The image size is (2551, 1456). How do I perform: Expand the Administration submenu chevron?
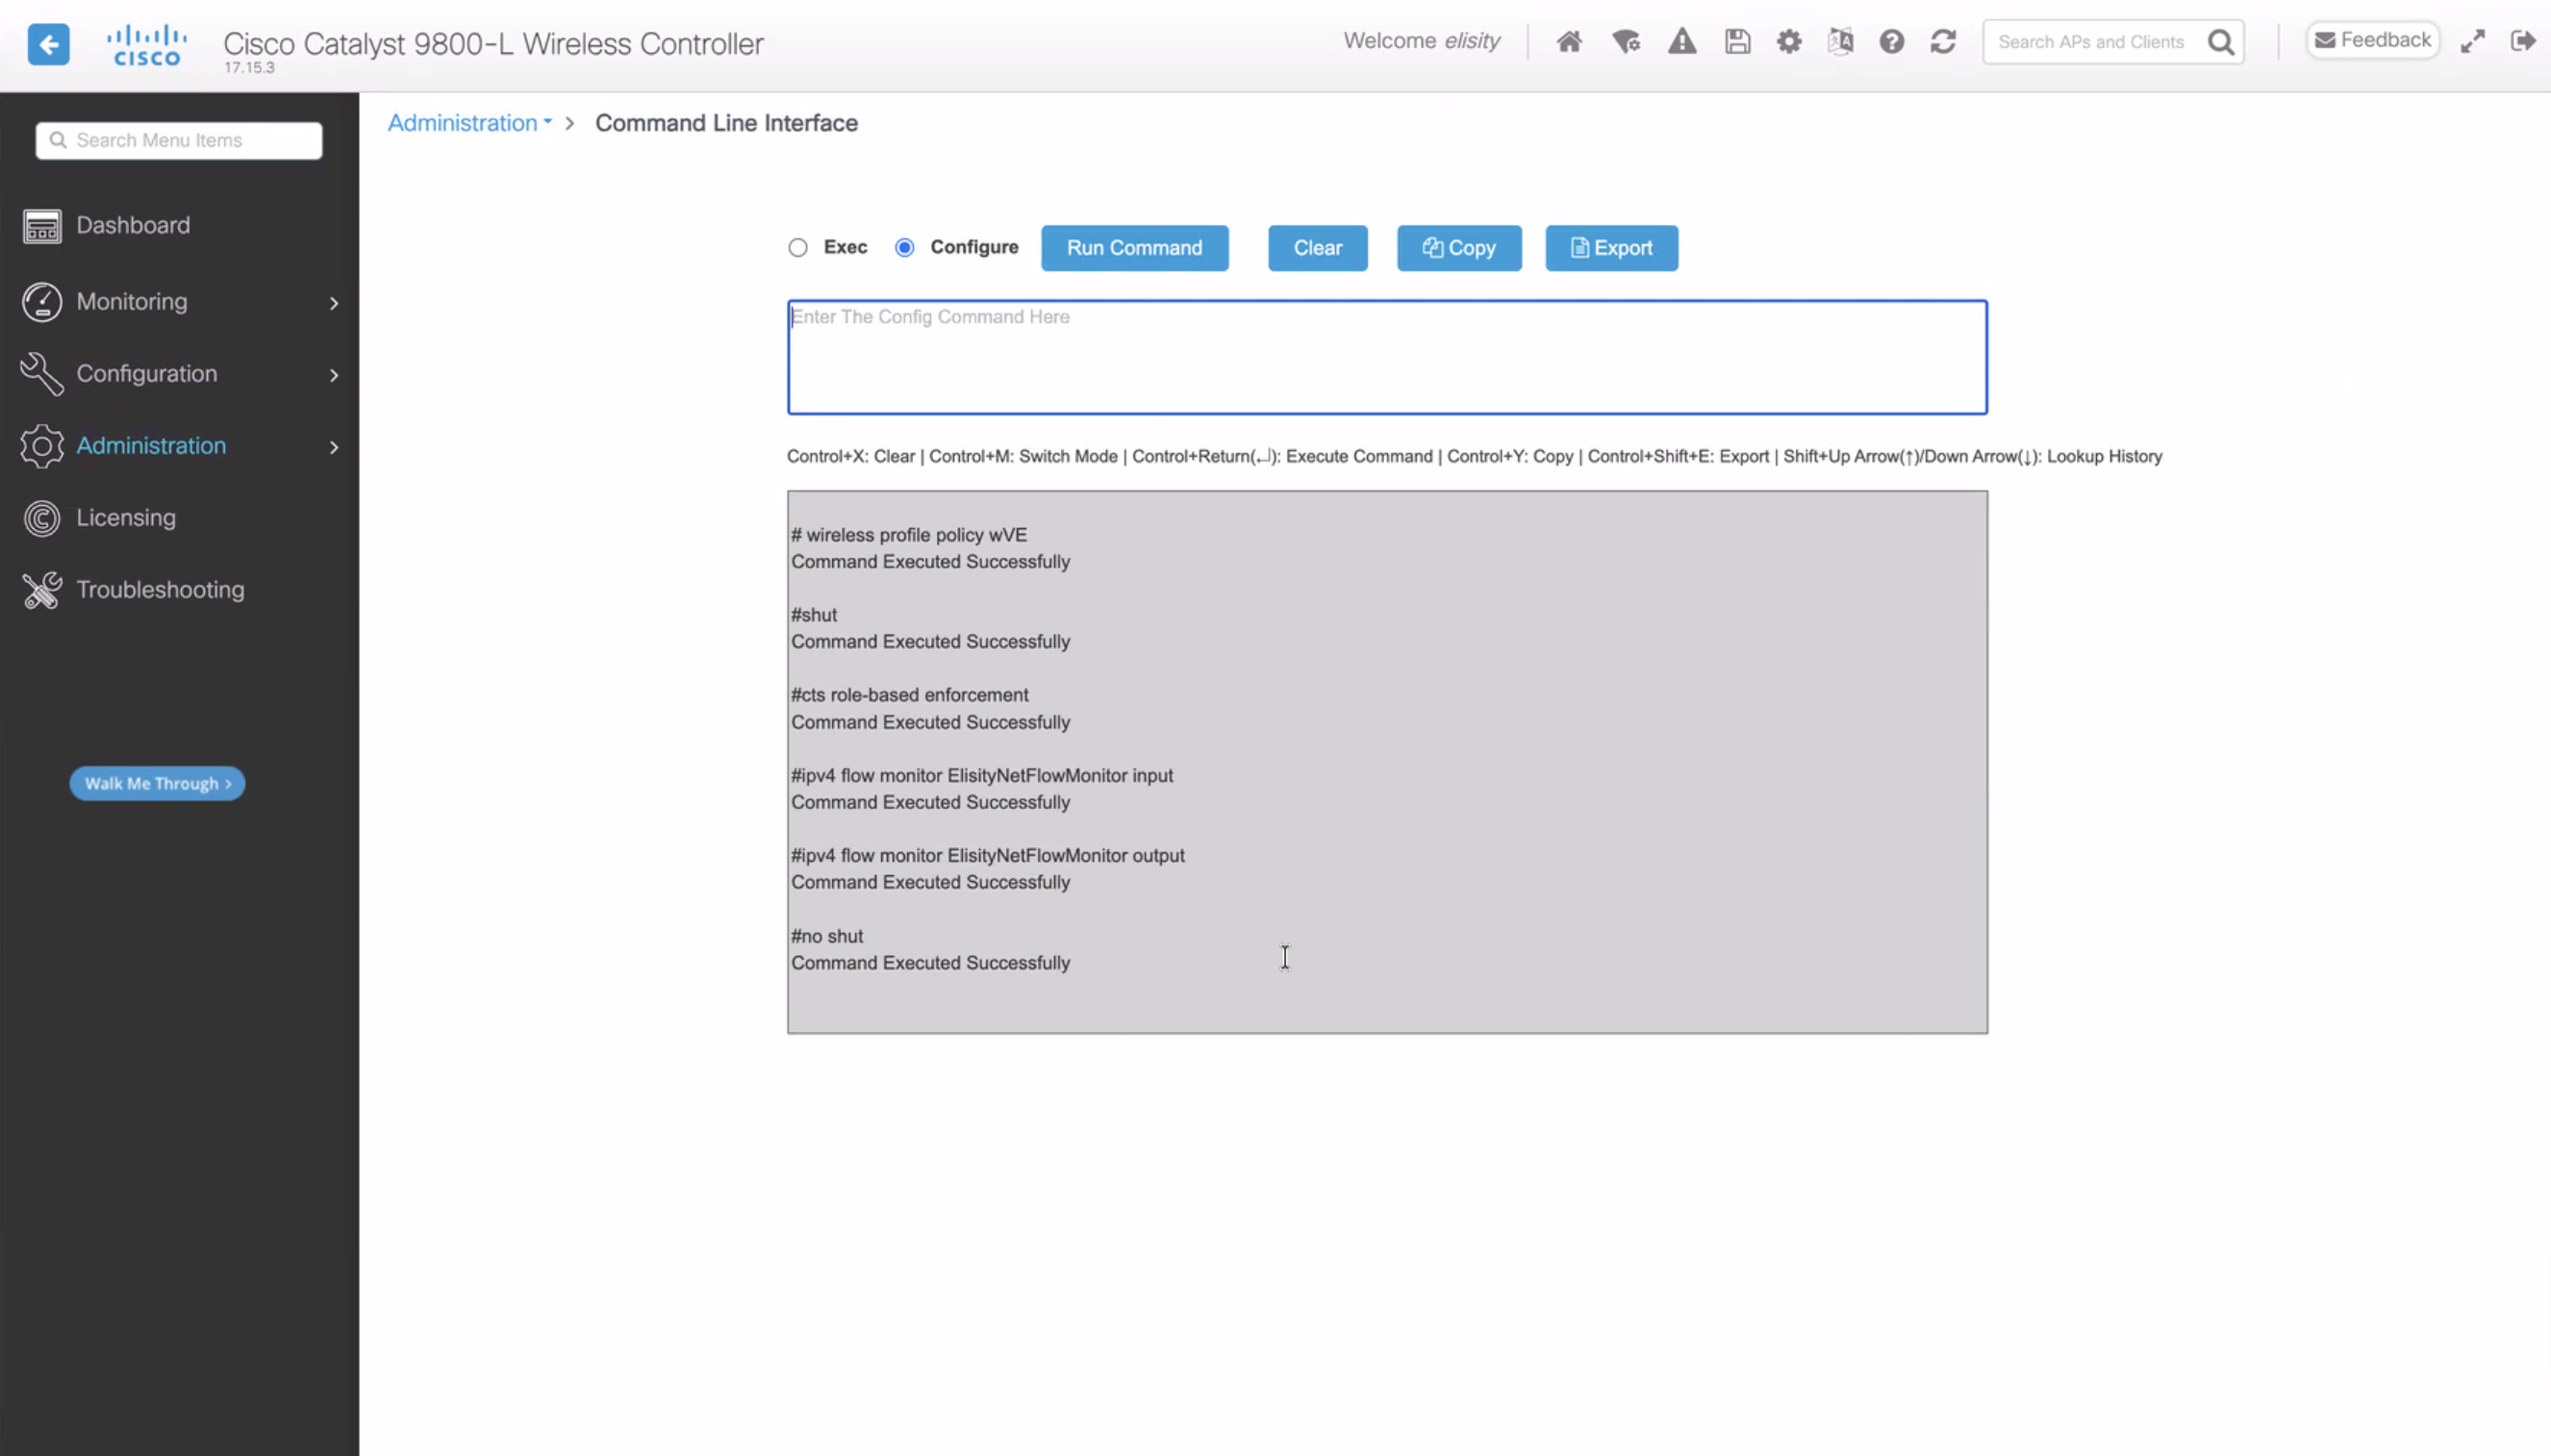[334, 447]
